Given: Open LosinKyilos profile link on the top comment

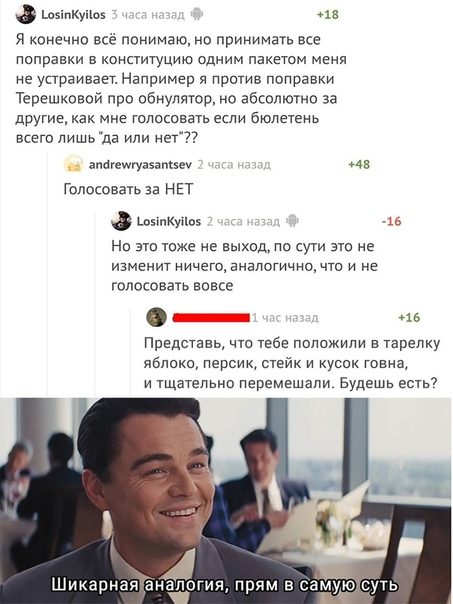Looking at the screenshot, I should (73, 15).
